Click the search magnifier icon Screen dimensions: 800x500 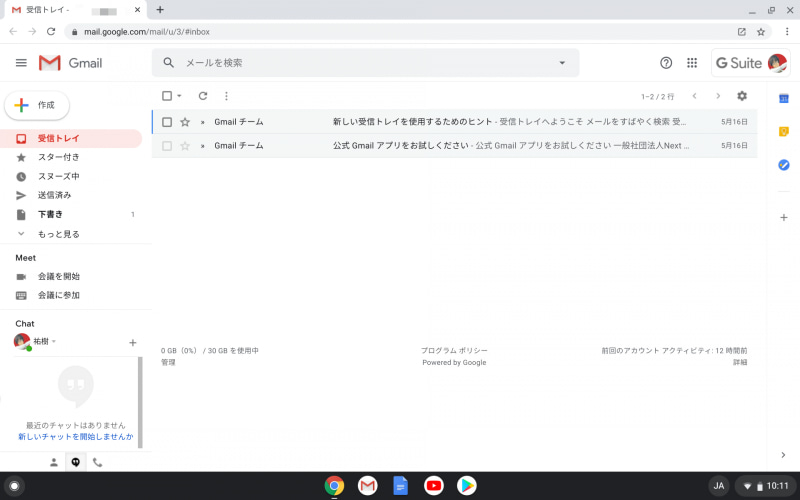(168, 63)
